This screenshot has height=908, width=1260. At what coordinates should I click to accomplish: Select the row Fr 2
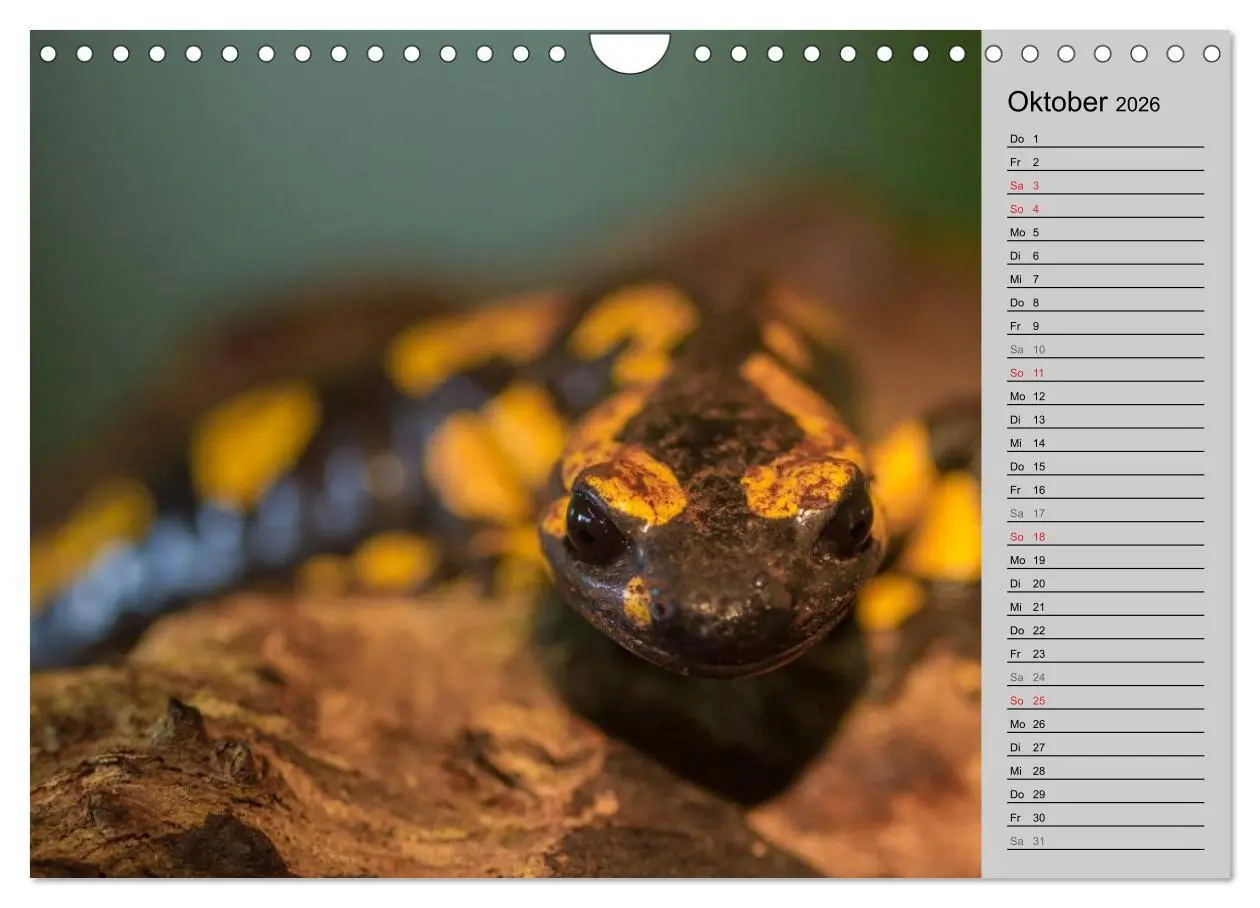click(x=1105, y=162)
